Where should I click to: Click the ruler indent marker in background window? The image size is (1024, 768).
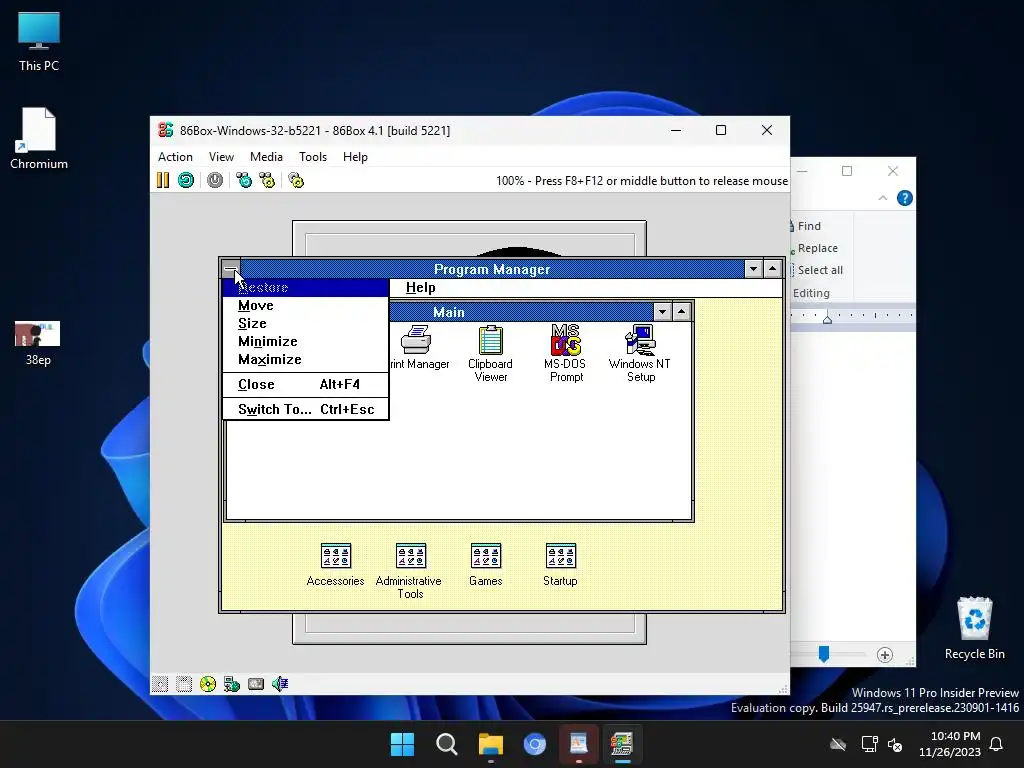(x=827, y=318)
